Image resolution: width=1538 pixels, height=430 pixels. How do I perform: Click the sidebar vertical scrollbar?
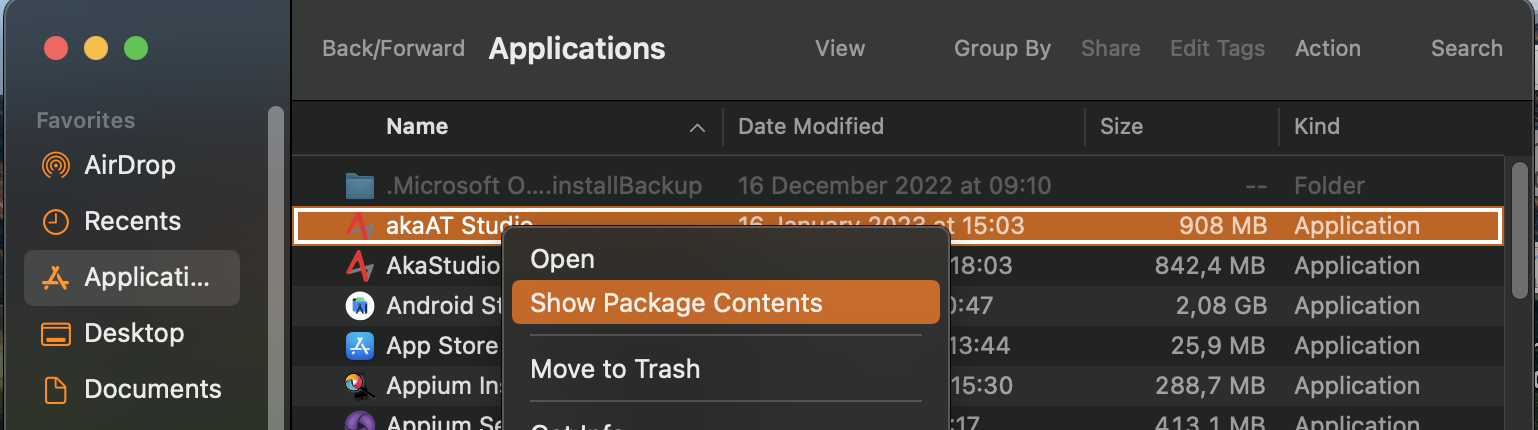click(275, 268)
